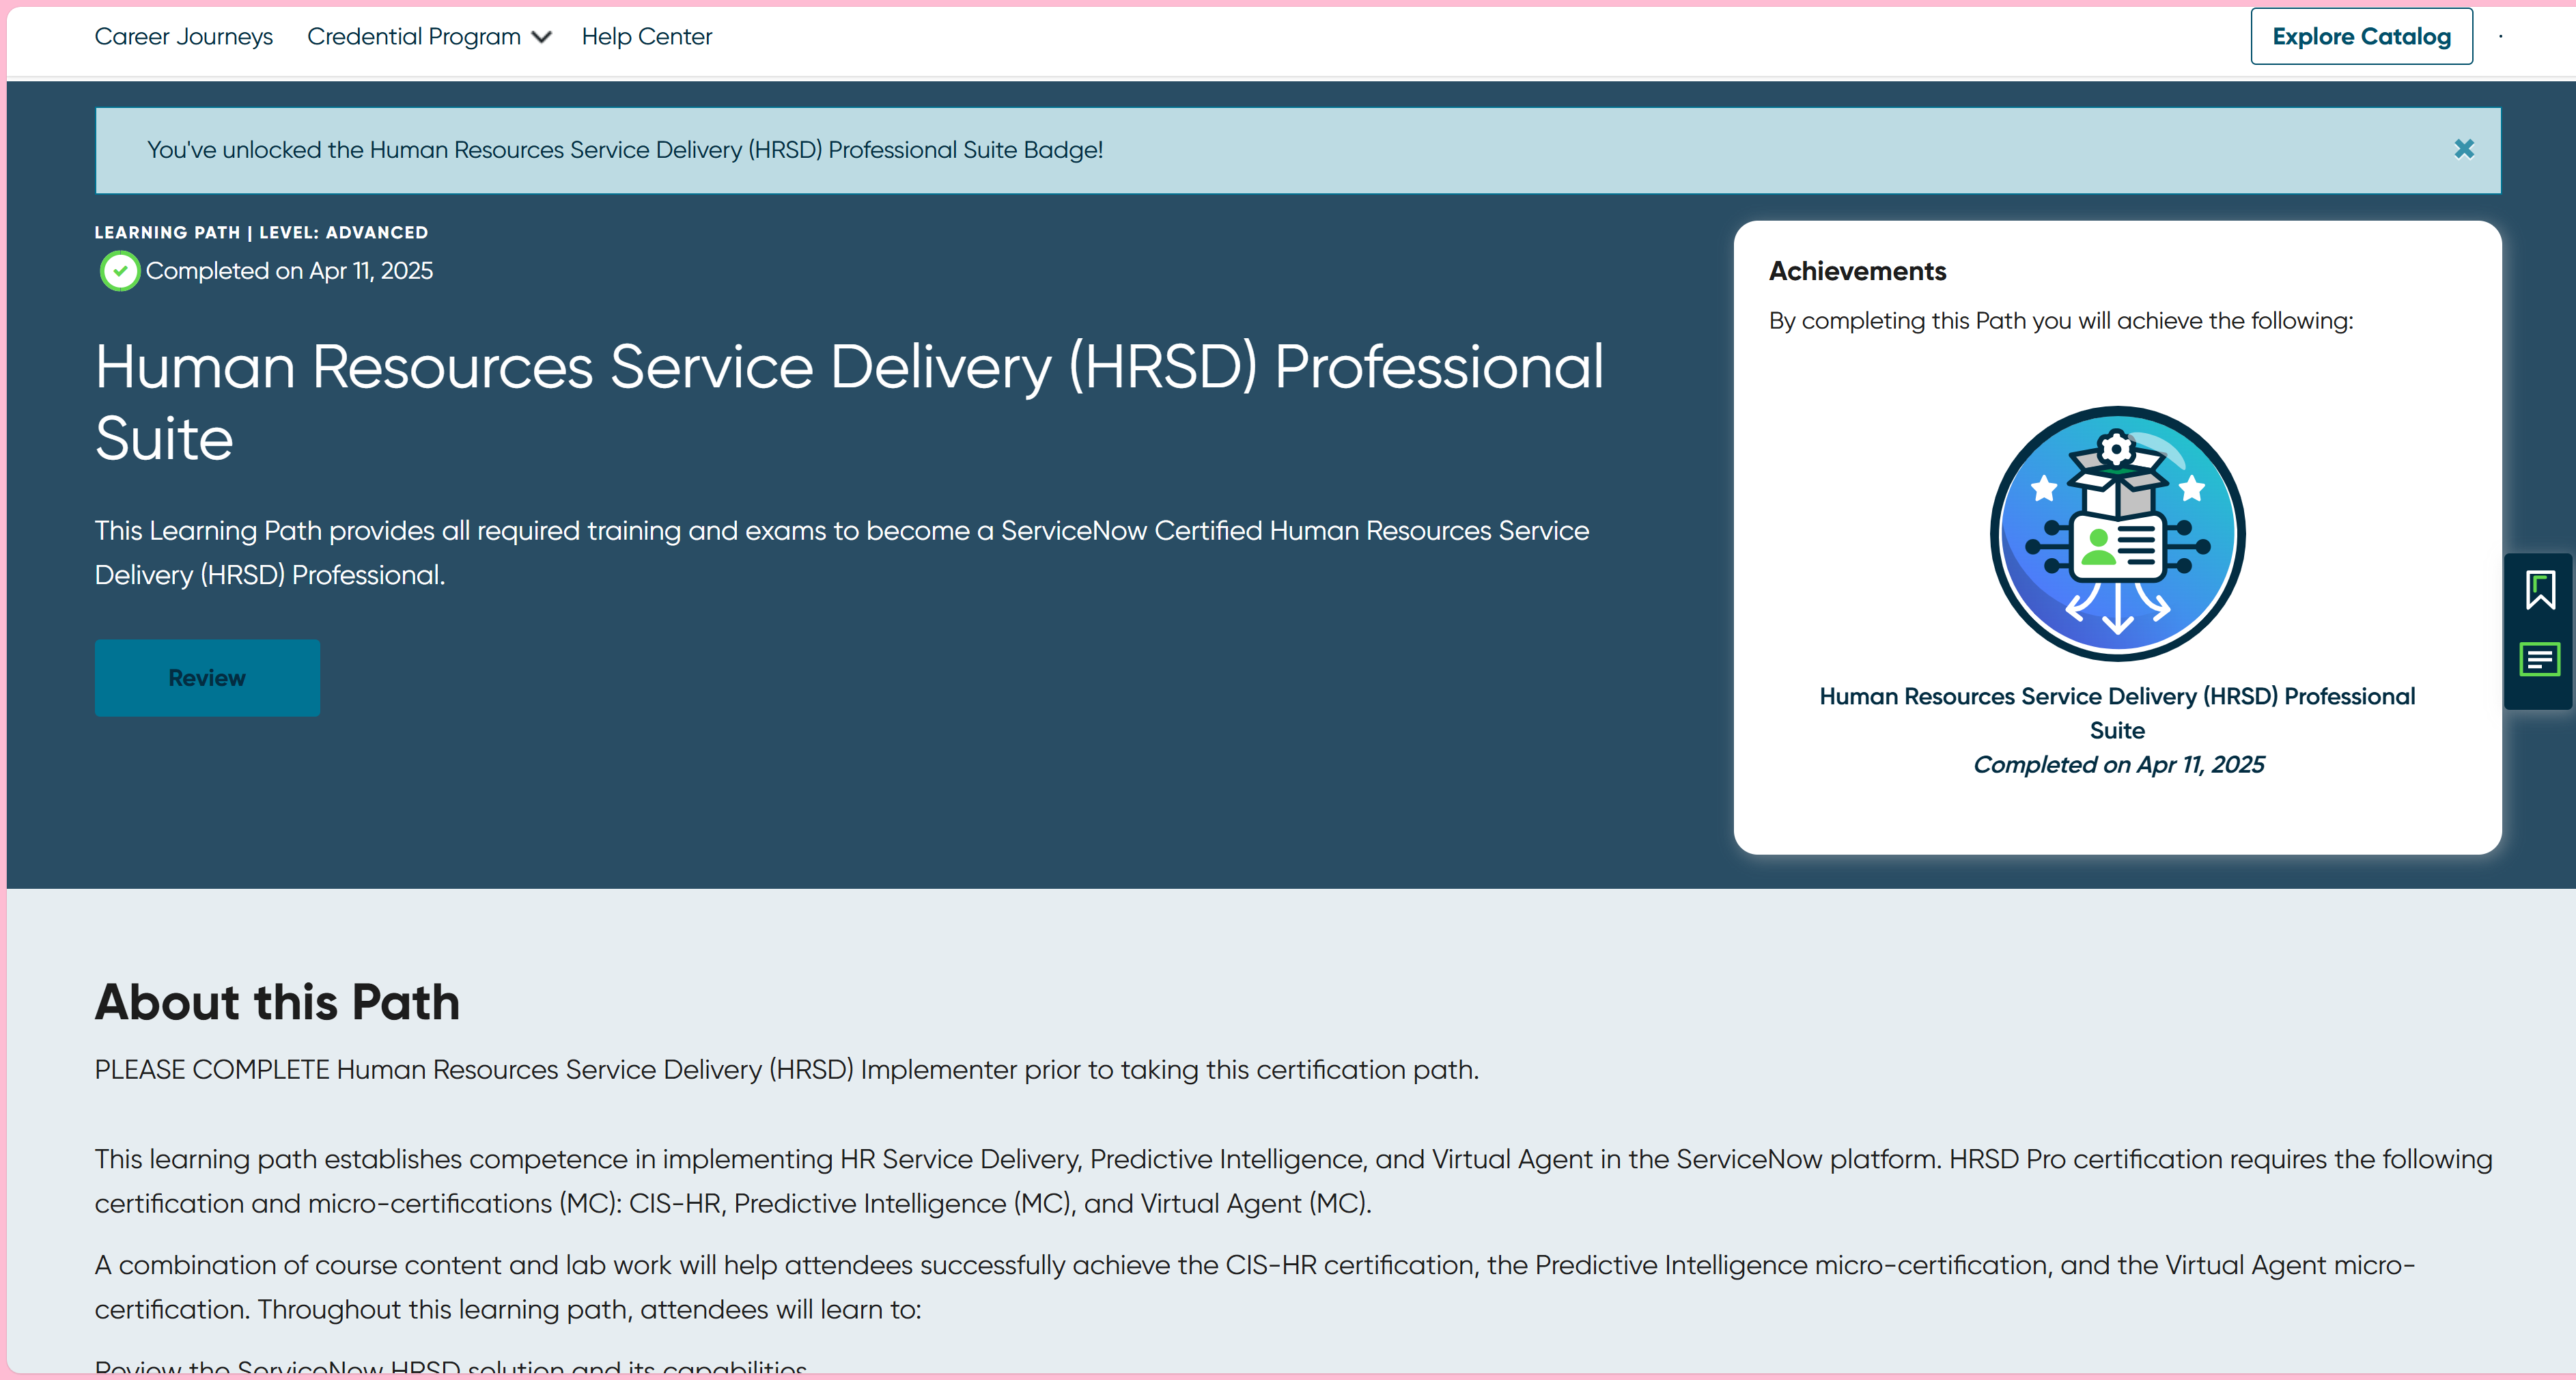The height and width of the screenshot is (1380, 2576).
Task: Click the About this Path heading
Action: pos(277,1002)
